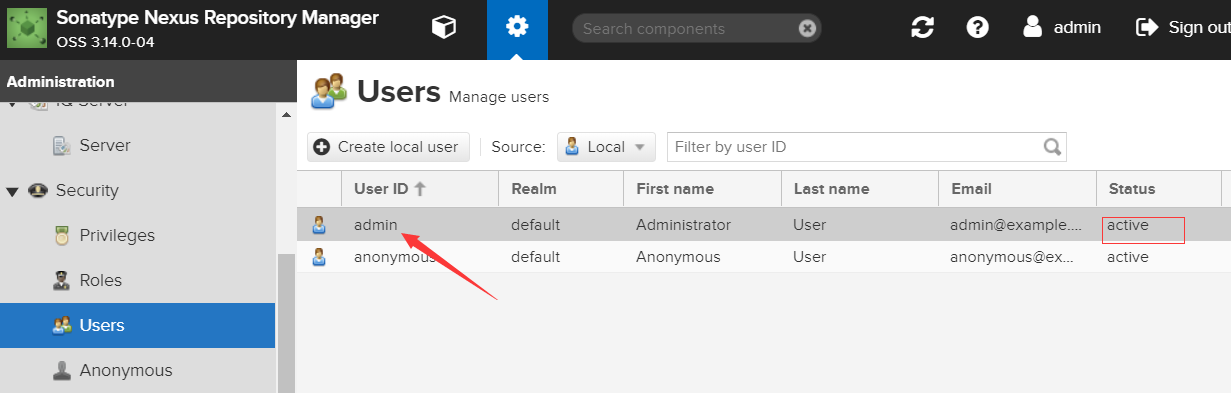Click the filter magnifier icon
This screenshot has height=393, width=1231.
point(1052,147)
